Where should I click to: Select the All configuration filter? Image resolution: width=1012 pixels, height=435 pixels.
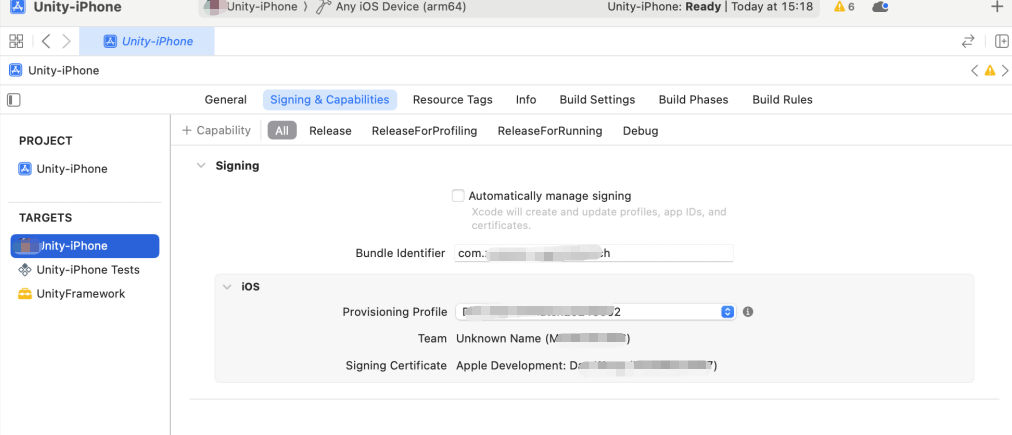tap(282, 131)
